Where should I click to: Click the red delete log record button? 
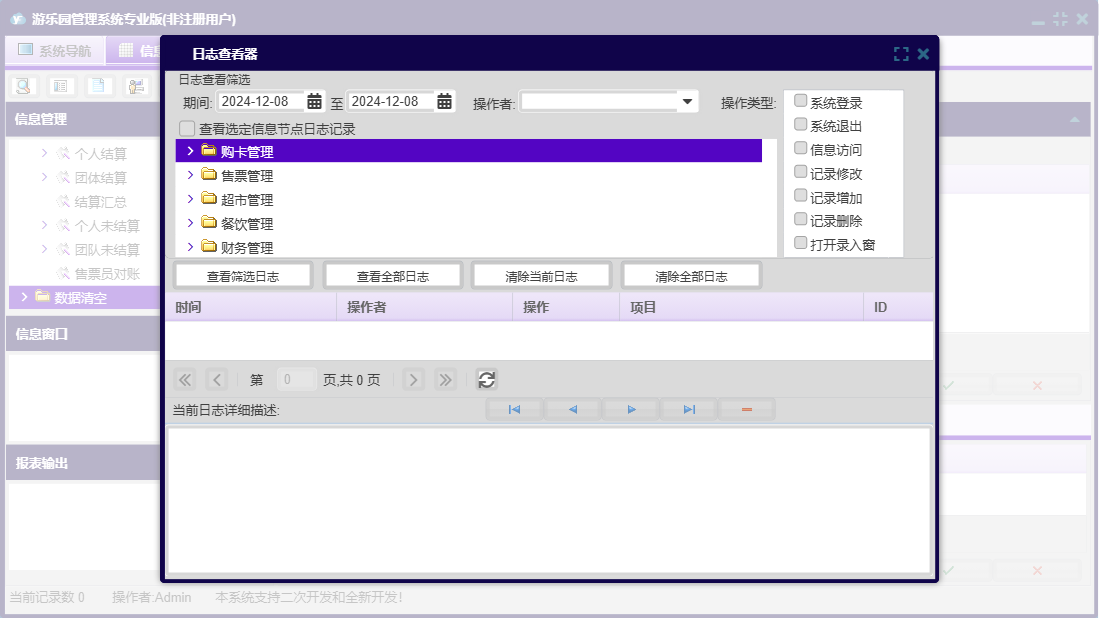[746, 409]
